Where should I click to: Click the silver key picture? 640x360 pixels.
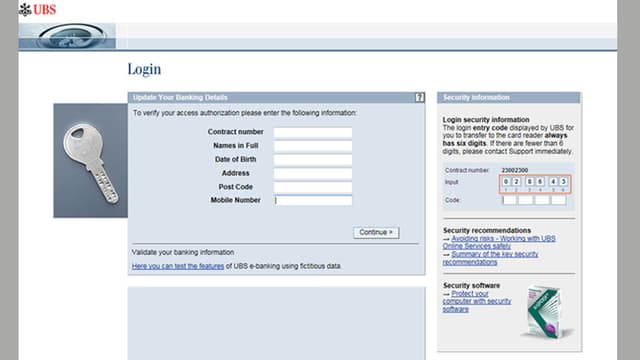[x=91, y=160]
